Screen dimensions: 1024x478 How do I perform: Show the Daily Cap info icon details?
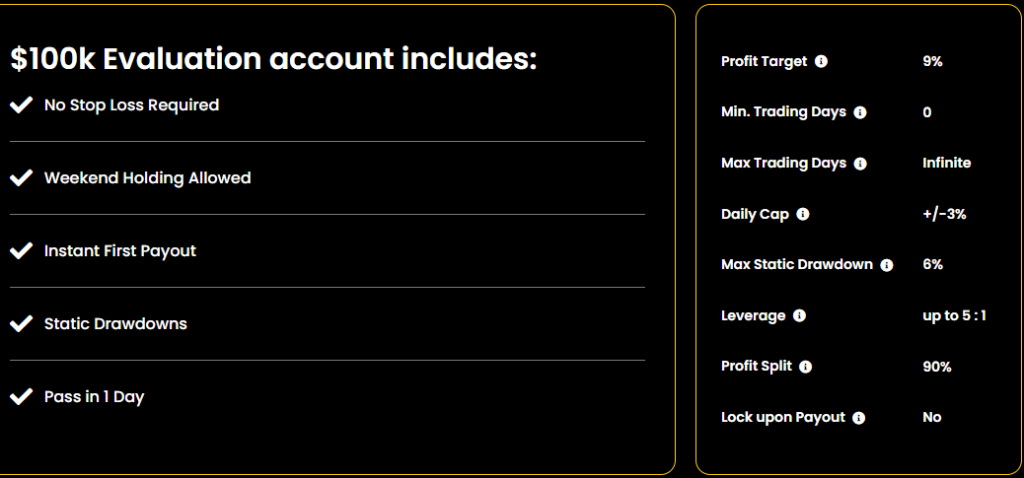point(803,214)
